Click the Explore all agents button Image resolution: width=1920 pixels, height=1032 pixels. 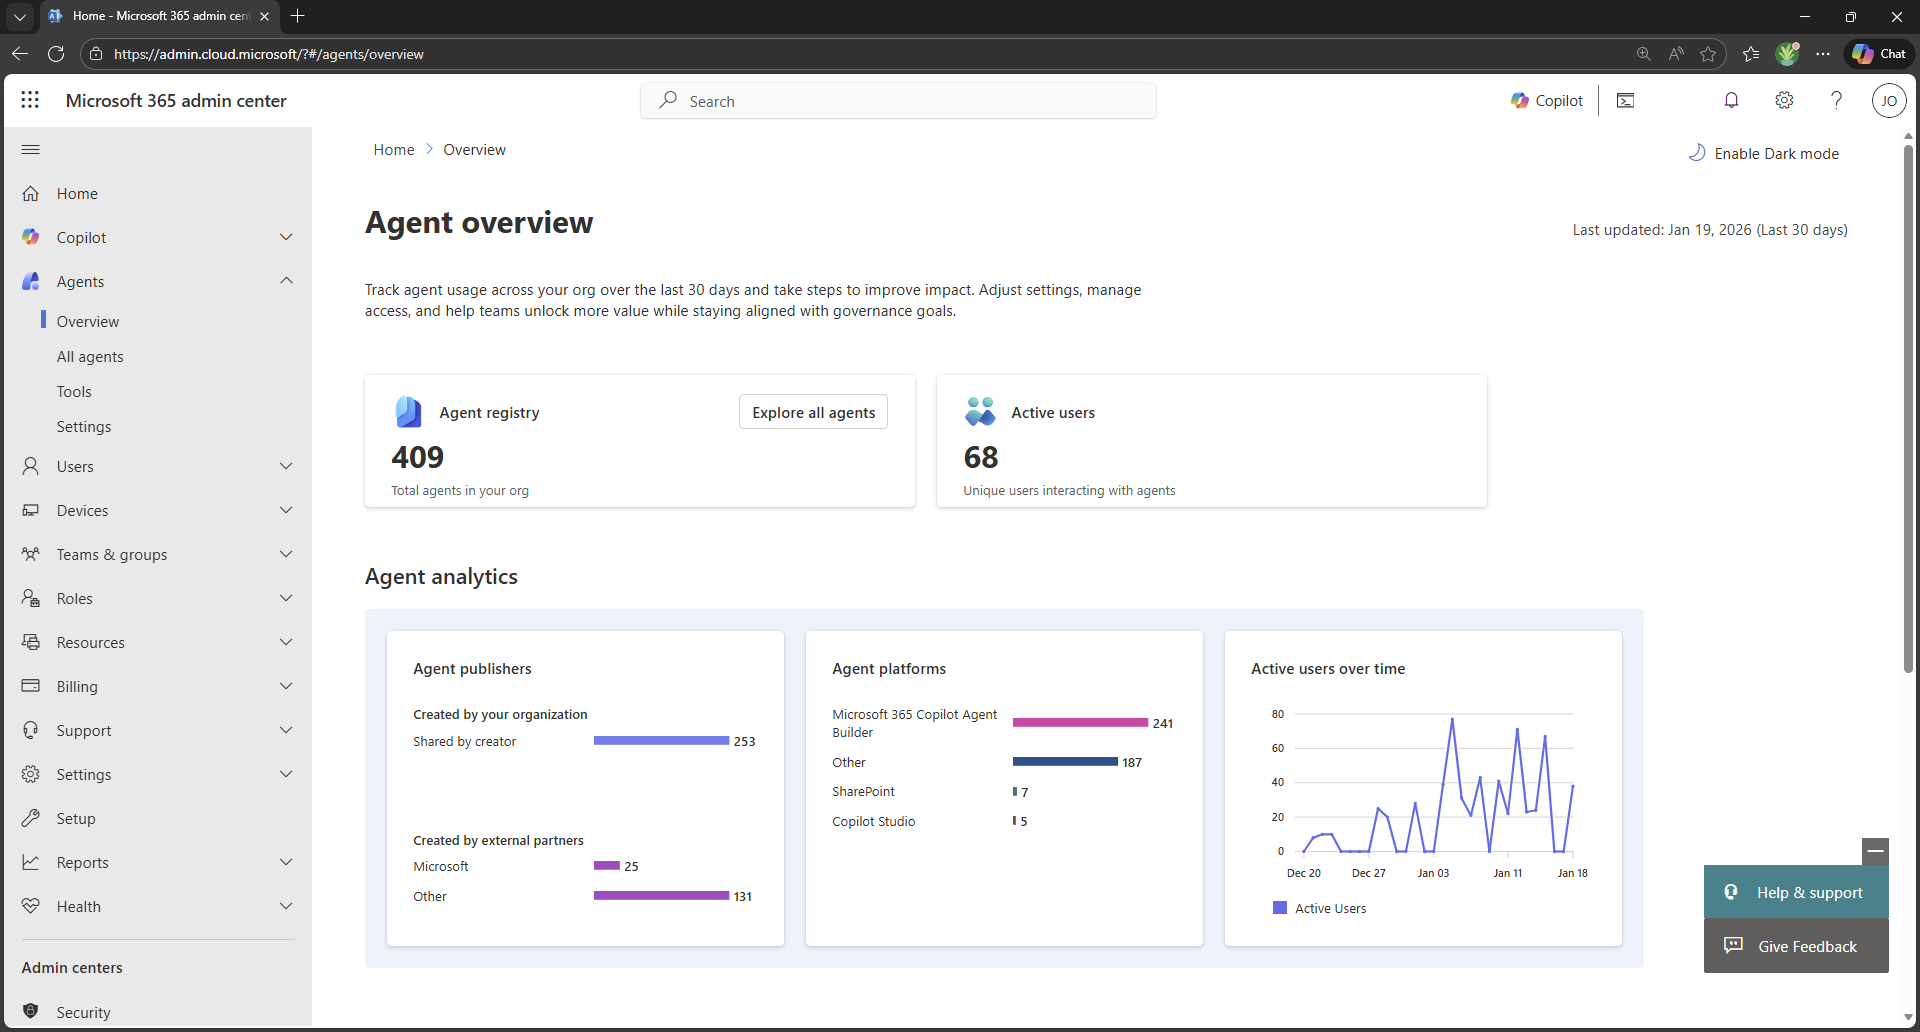click(813, 412)
